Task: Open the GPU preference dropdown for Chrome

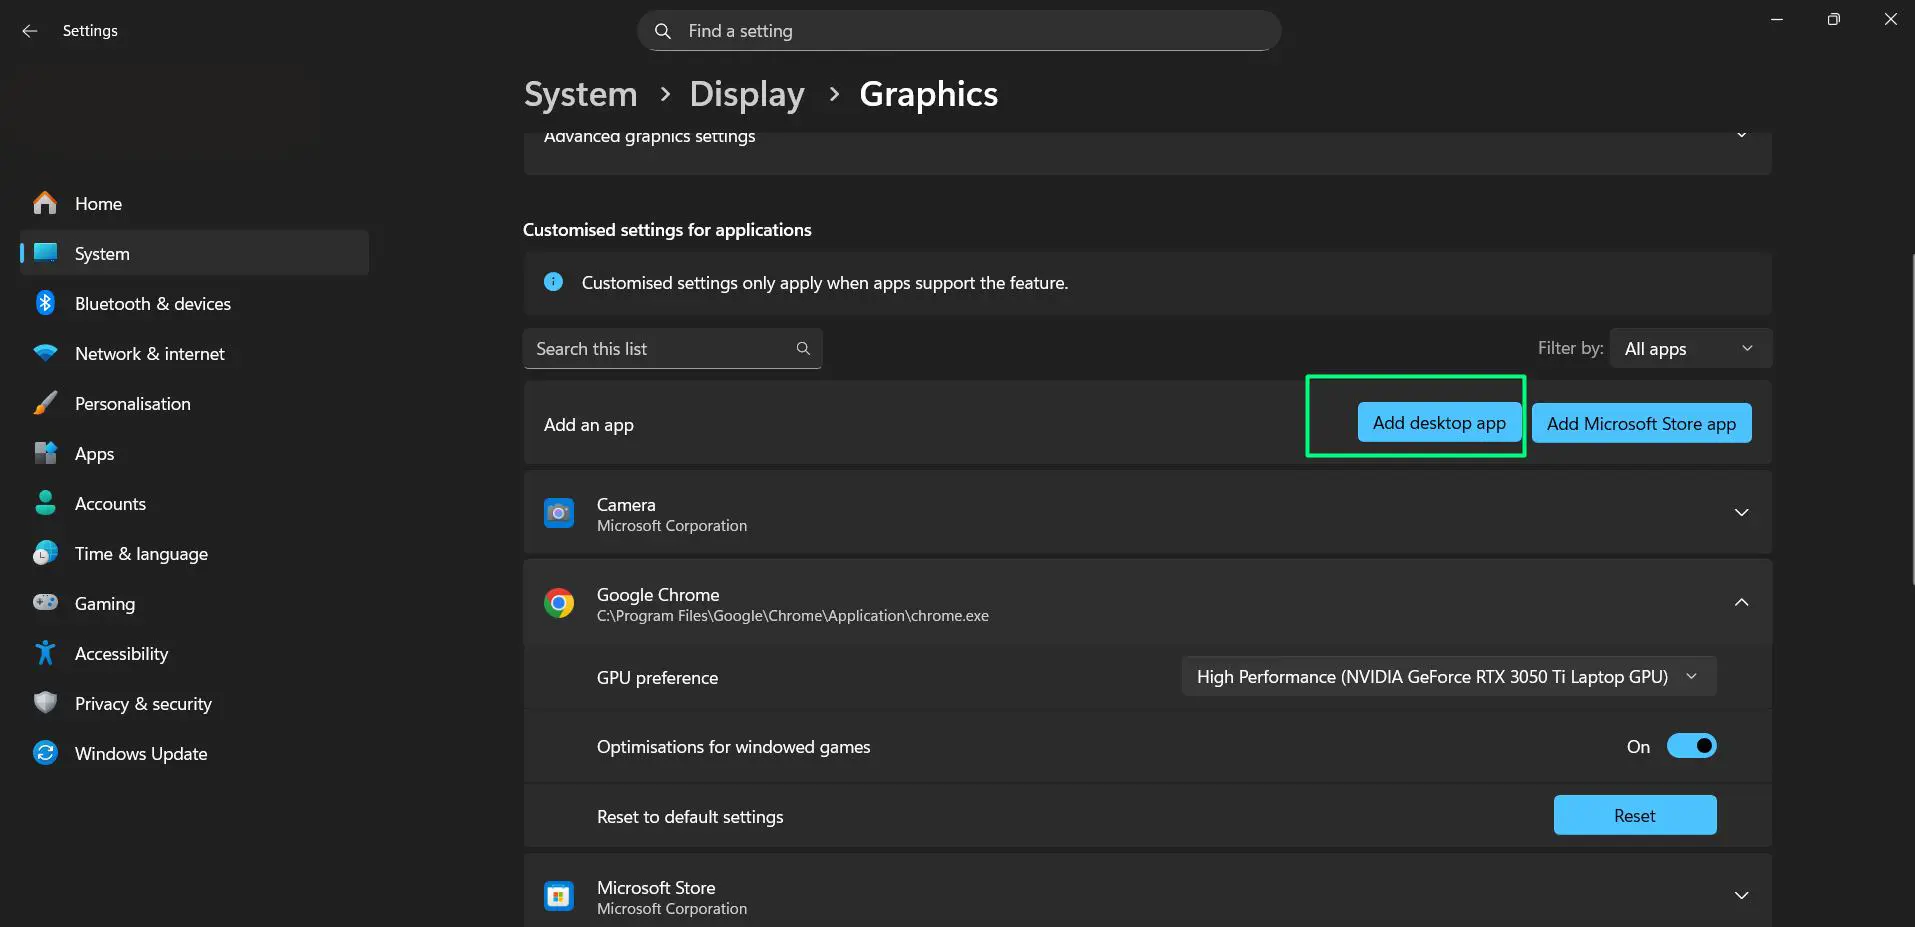Action: point(1446,676)
